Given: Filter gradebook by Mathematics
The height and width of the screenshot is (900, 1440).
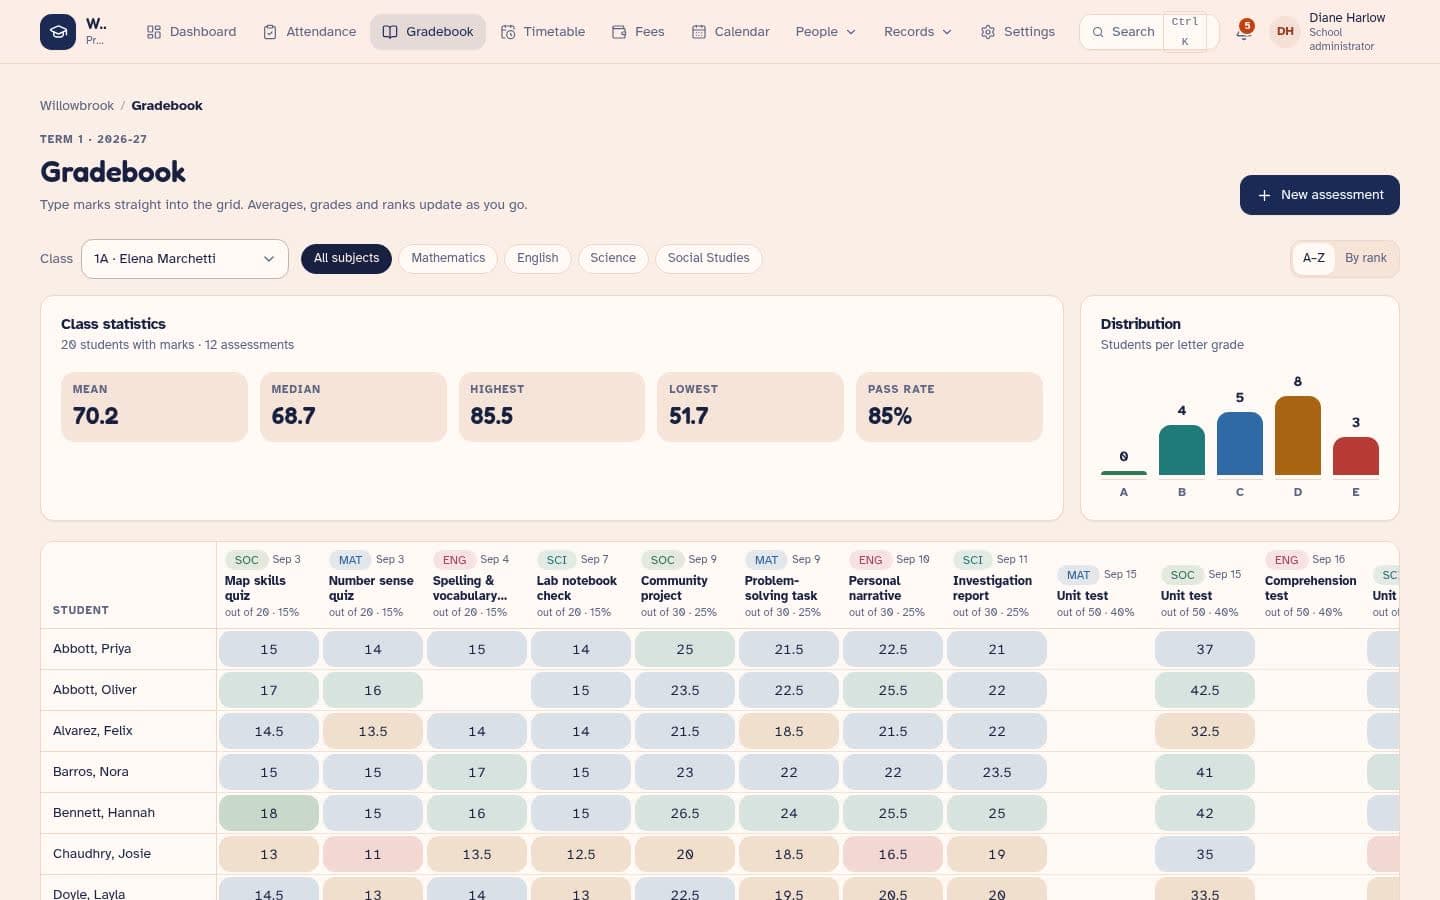Looking at the screenshot, I should point(448,258).
